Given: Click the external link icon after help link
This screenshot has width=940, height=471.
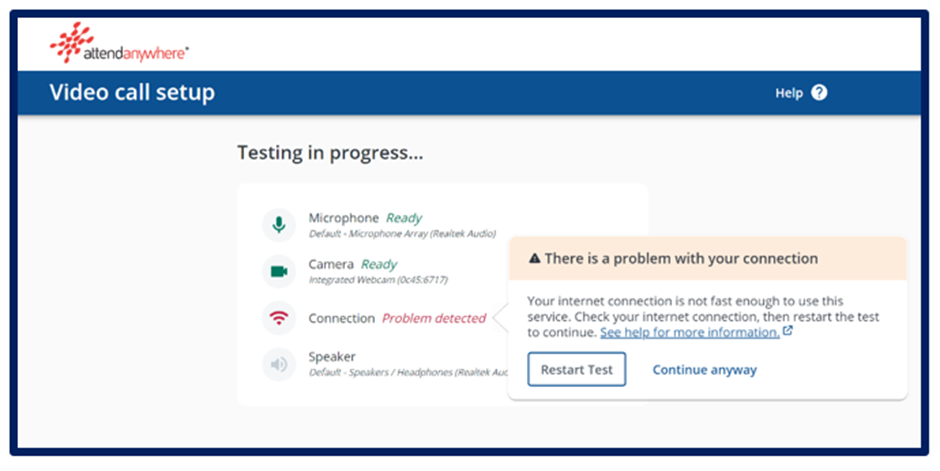Looking at the screenshot, I should (788, 331).
